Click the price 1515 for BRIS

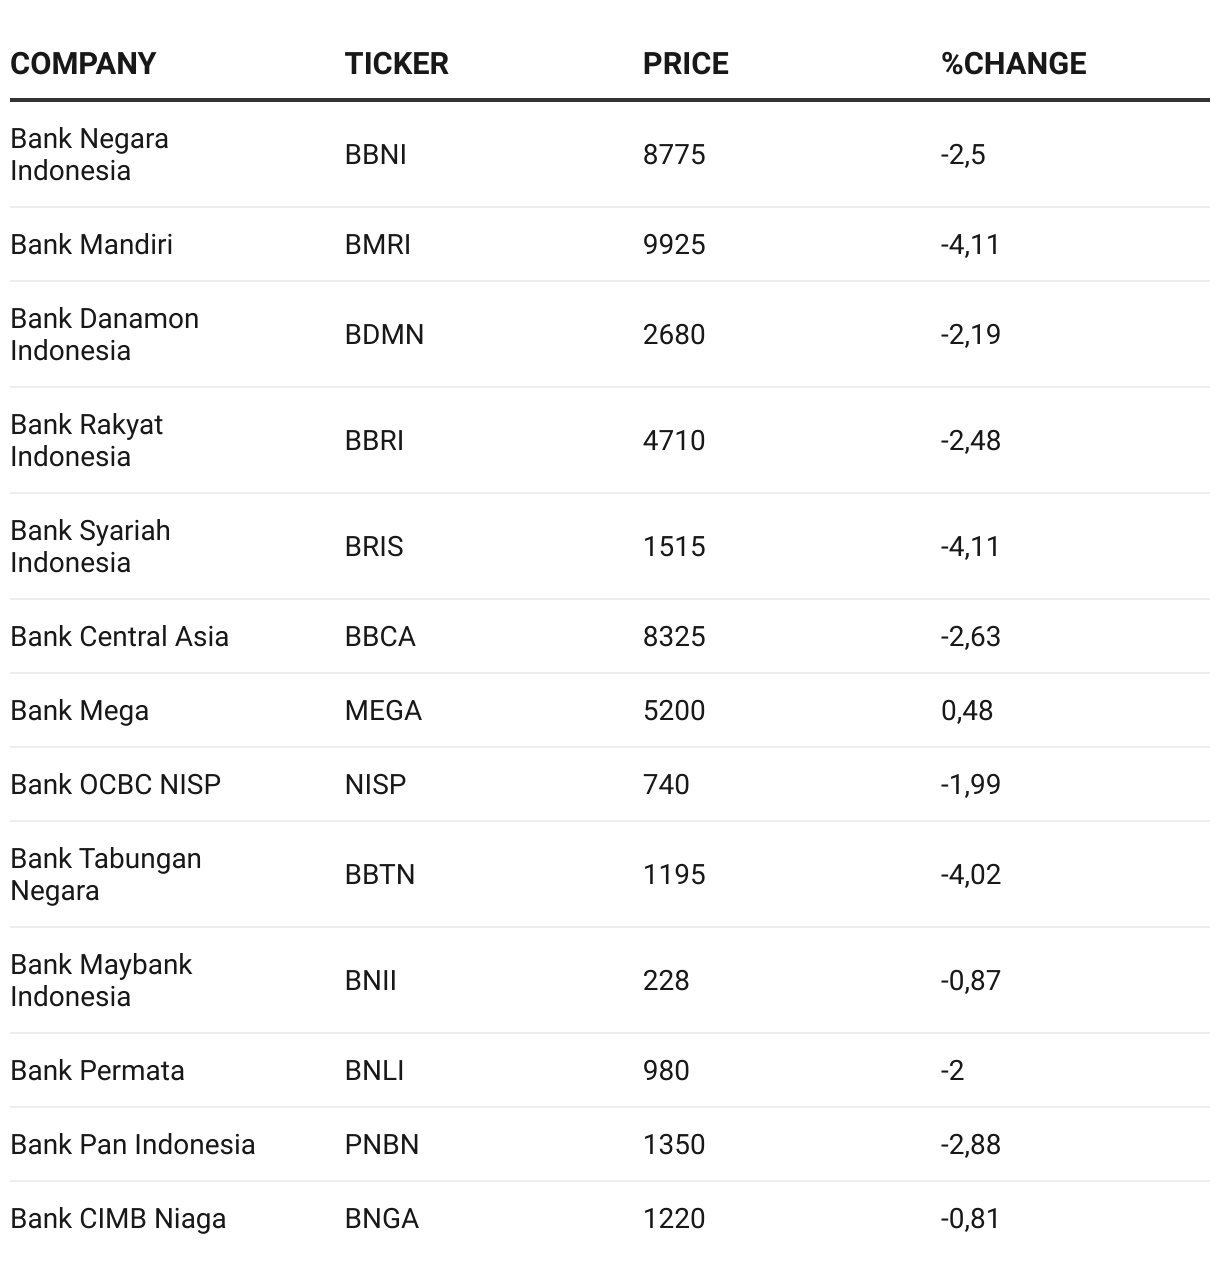click(674, 546)
